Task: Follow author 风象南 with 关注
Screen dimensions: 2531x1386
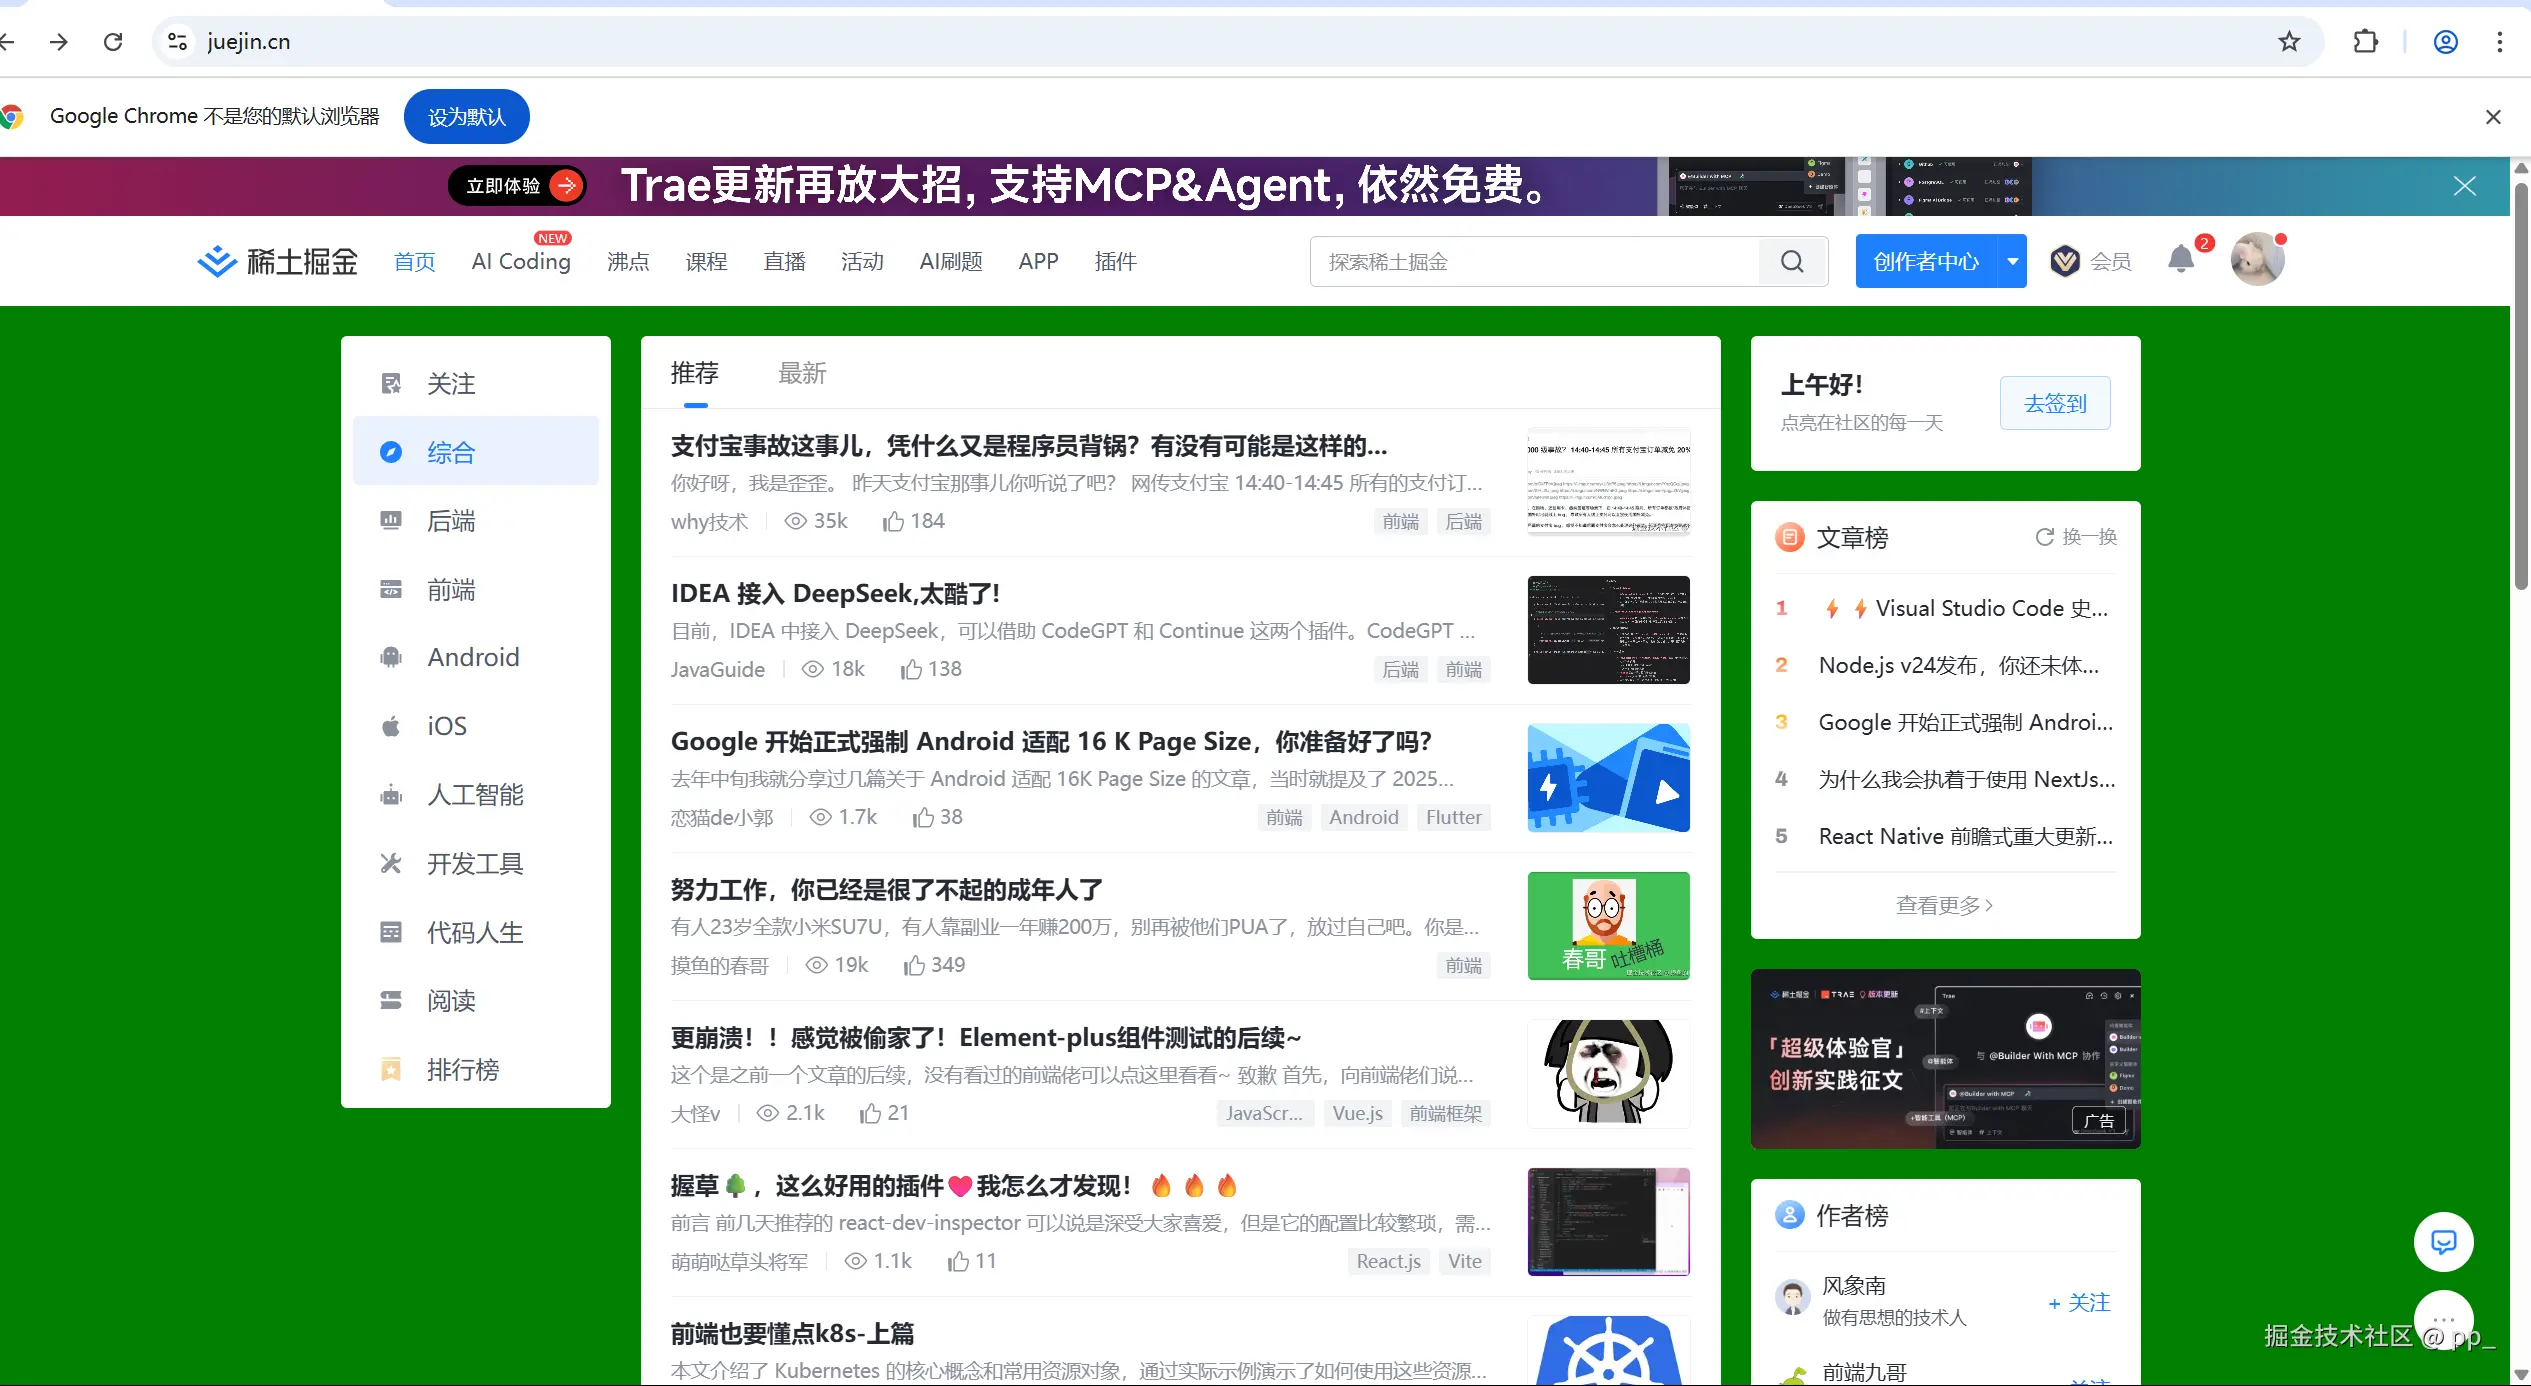Action: [2078, 1302]
